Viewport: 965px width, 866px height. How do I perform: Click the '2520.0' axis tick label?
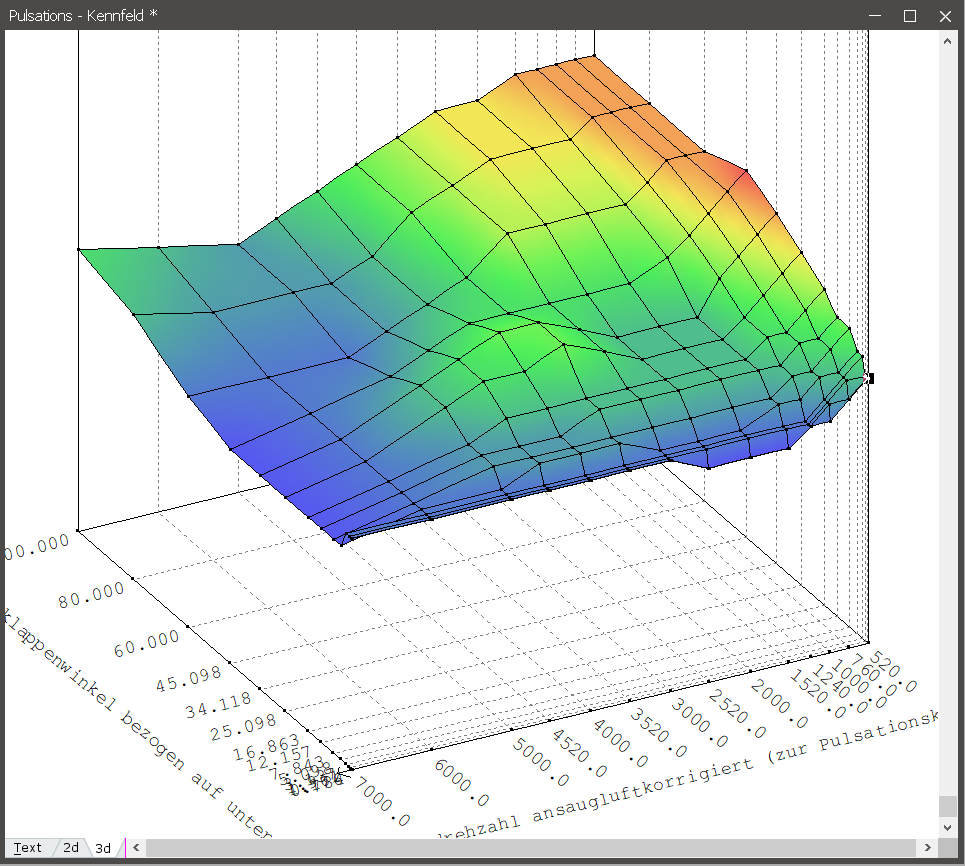click(x=737, y=714)
